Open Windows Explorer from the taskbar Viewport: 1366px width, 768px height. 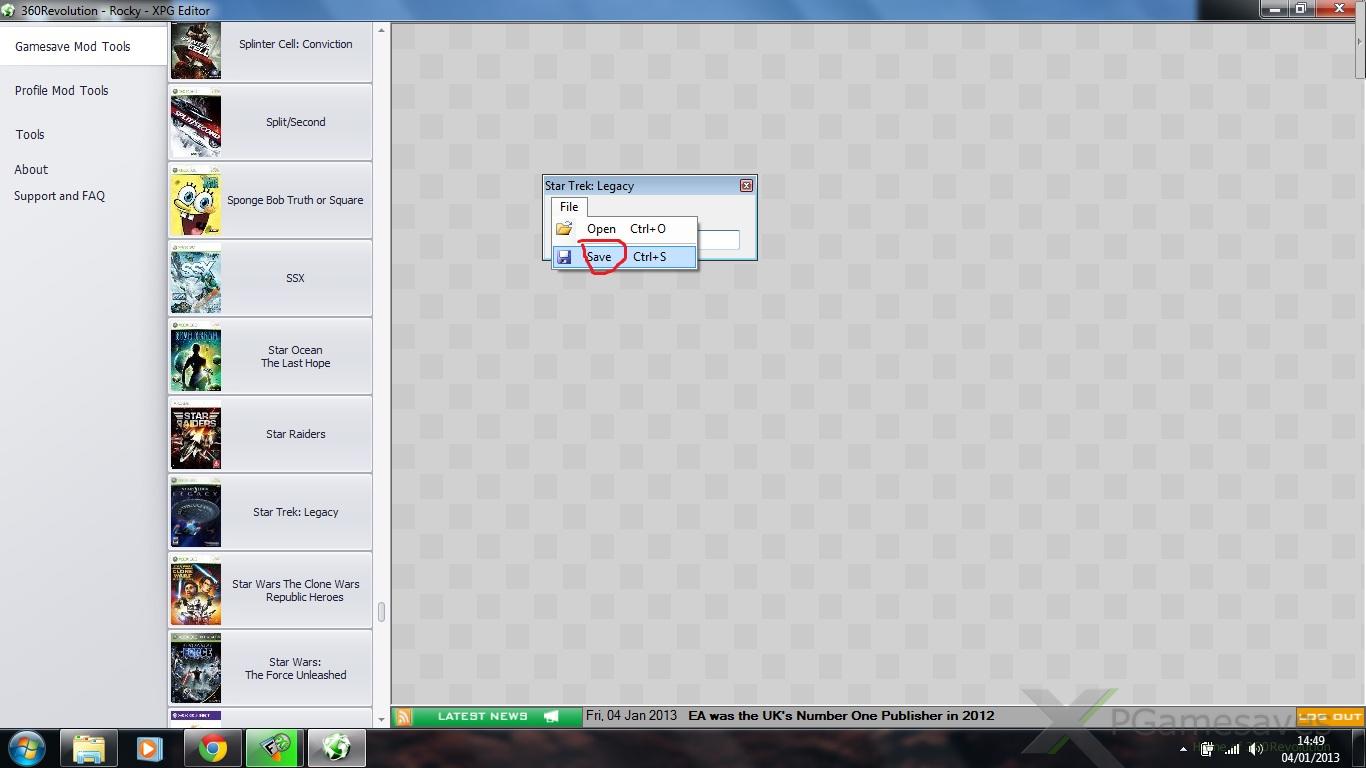pyautogui.click(x=89, y=748)
